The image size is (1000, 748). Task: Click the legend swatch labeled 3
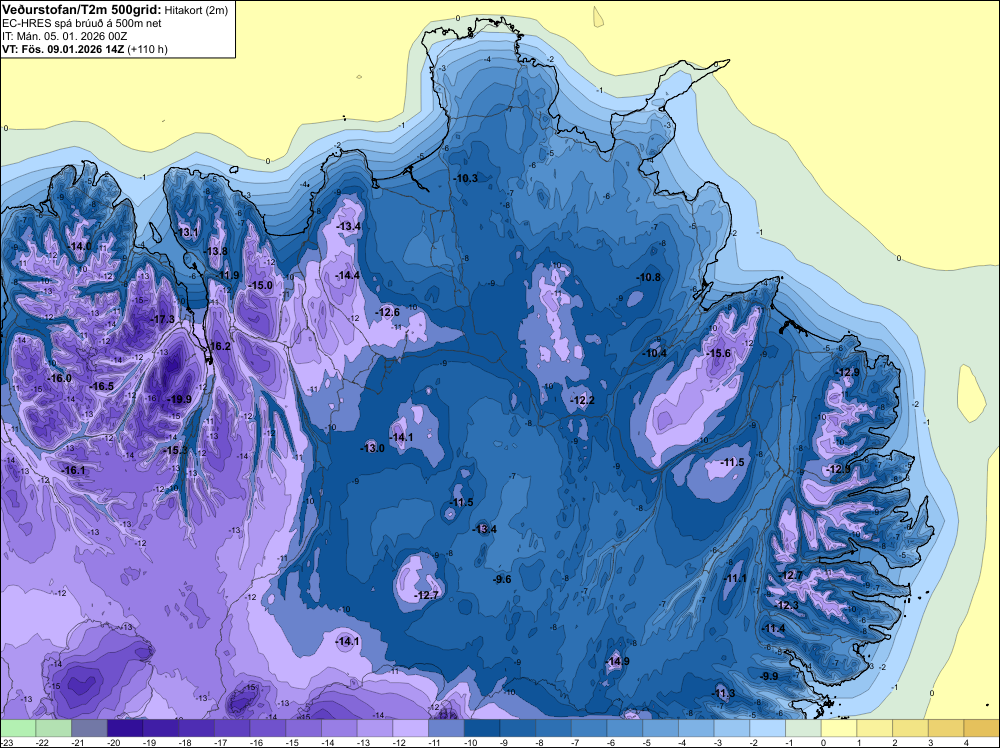click(946, 728)
